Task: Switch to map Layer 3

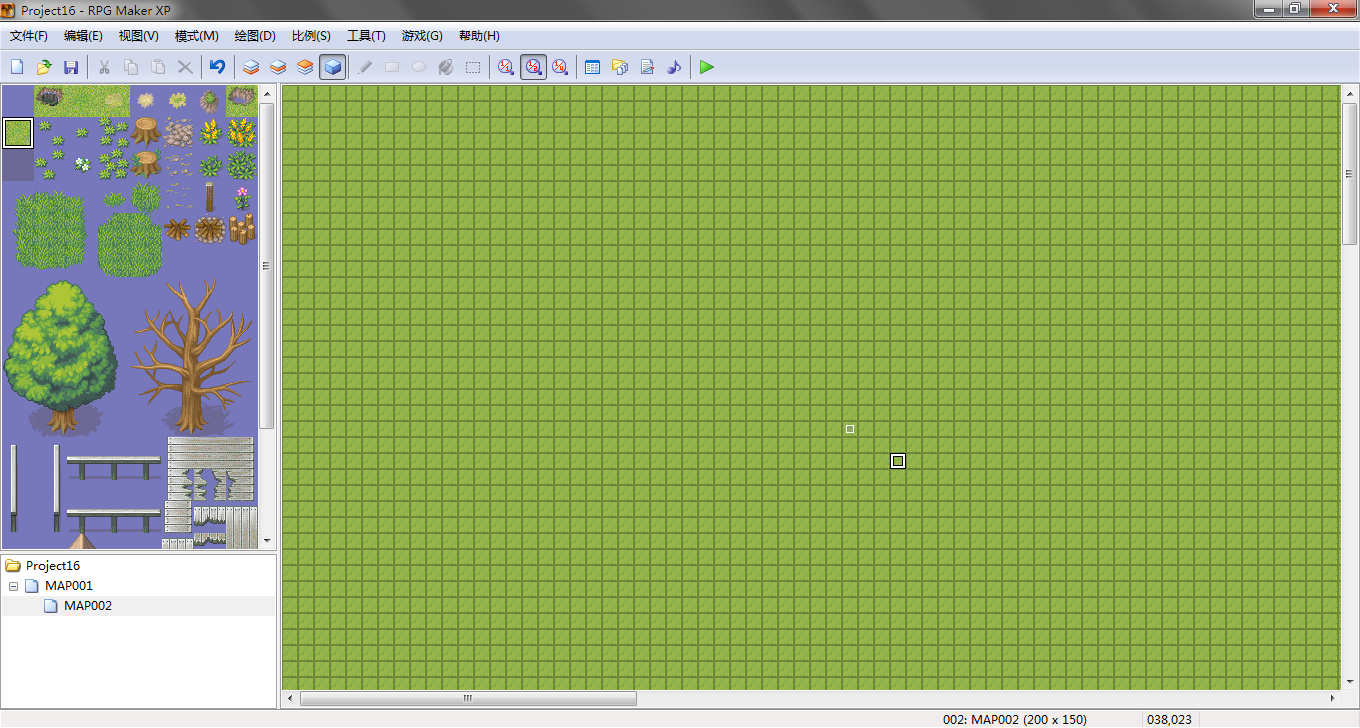Action: tap(305, 67)
